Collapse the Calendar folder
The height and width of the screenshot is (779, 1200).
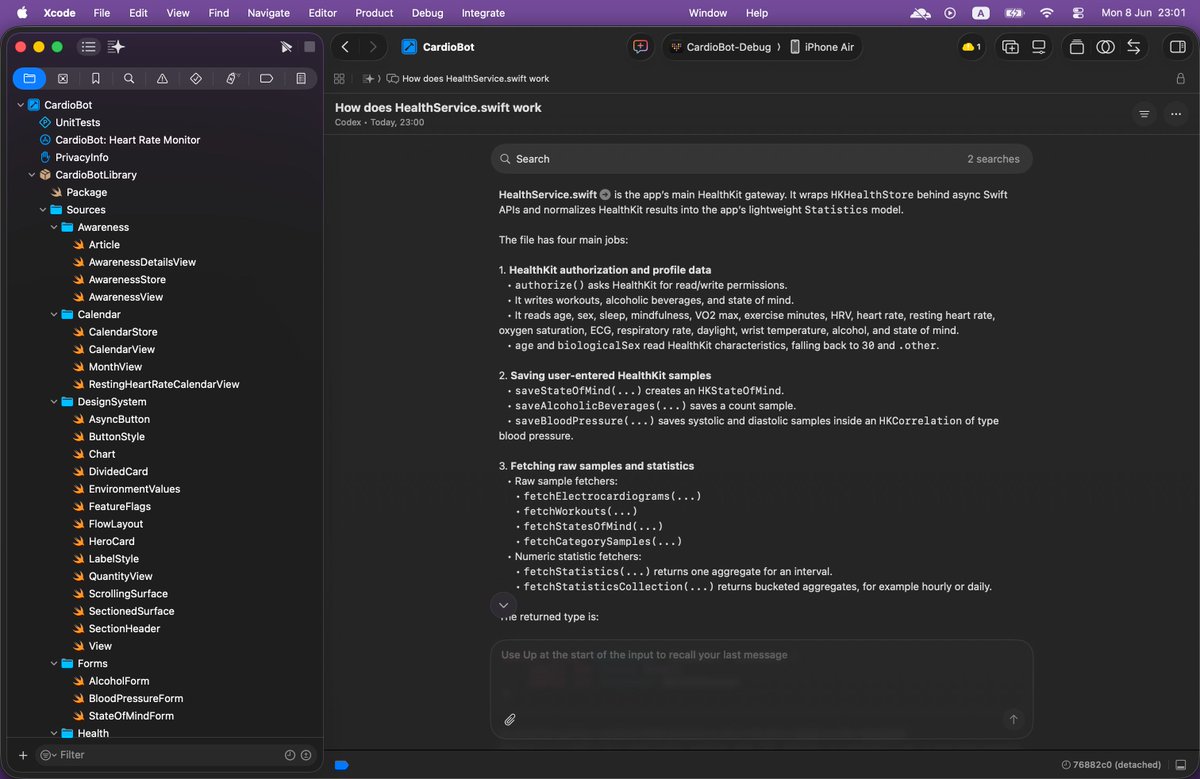coord(54,314)
